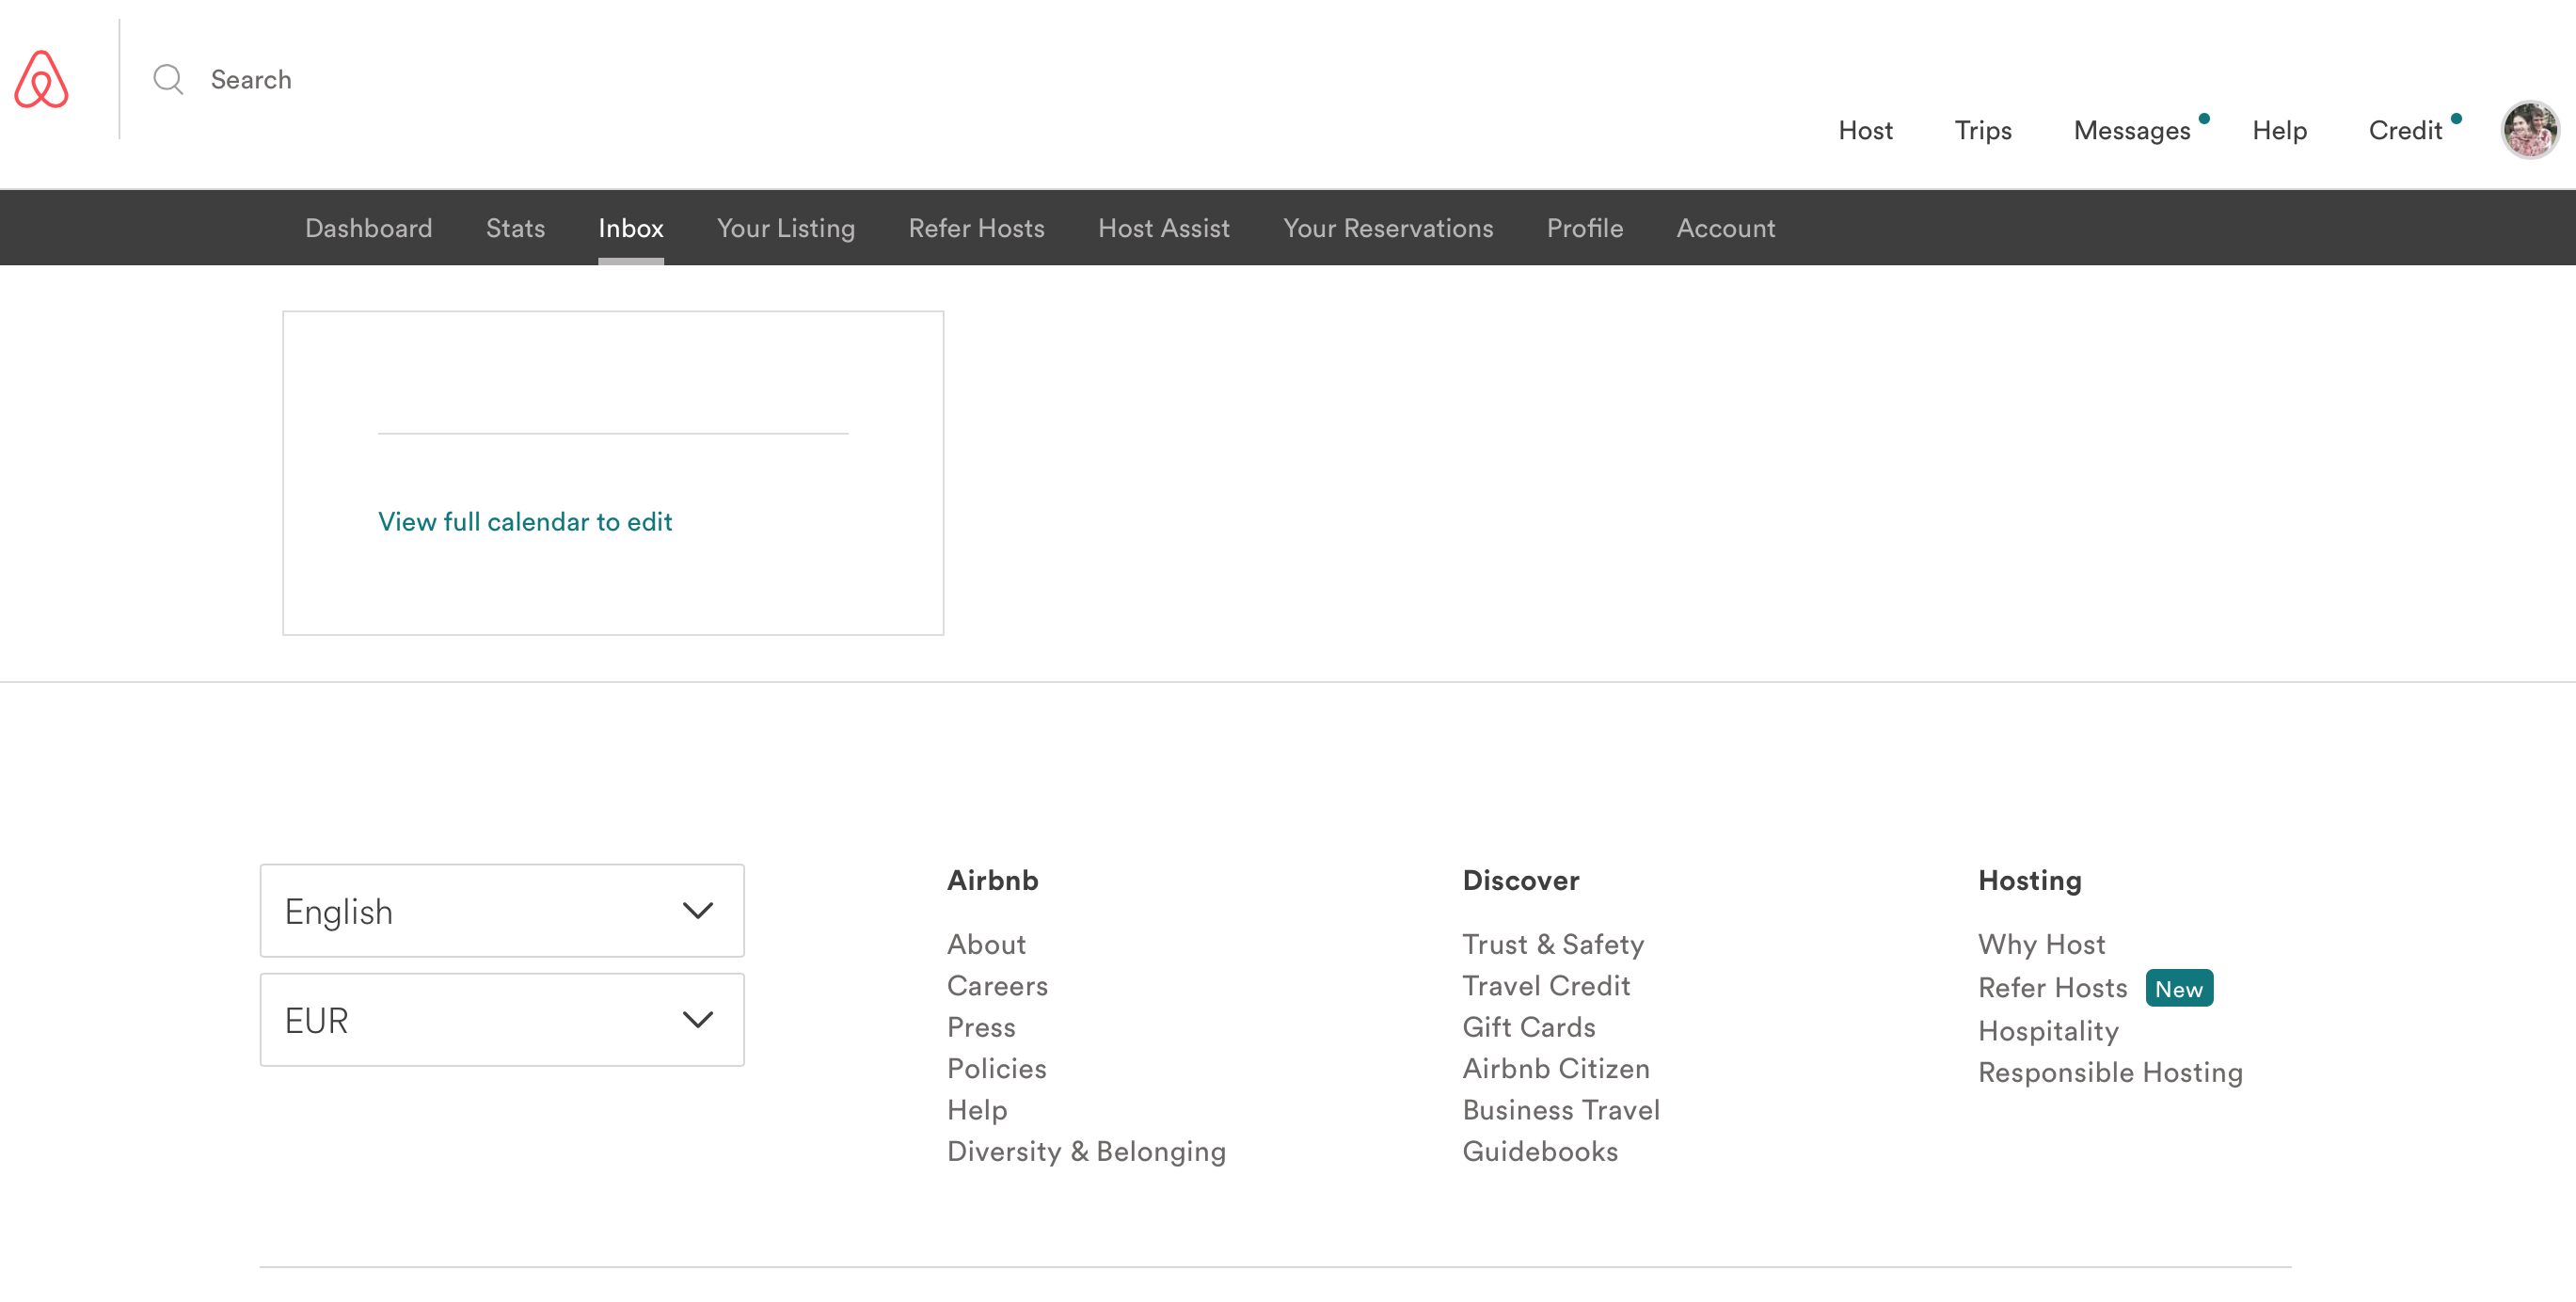Go to Trips in the header
The image size is (2576, 1302).
coord(1983,131)
